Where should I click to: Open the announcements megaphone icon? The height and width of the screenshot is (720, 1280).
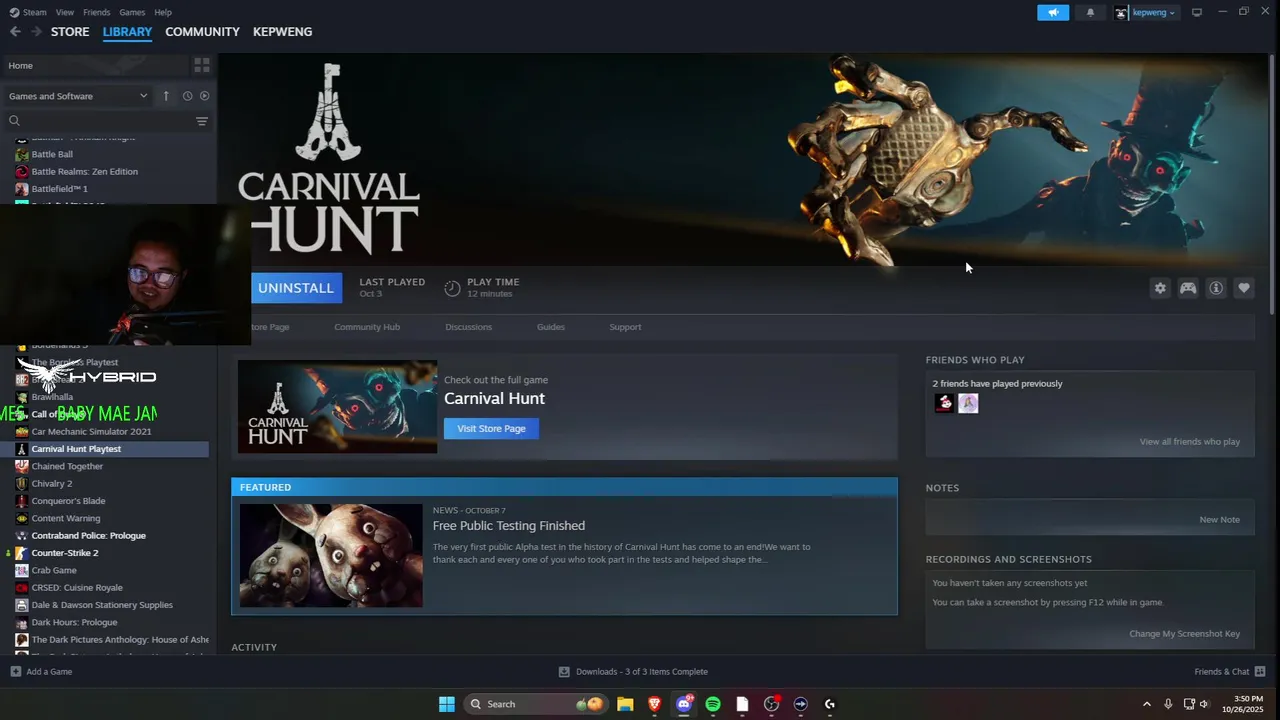tap(1053, 12)
